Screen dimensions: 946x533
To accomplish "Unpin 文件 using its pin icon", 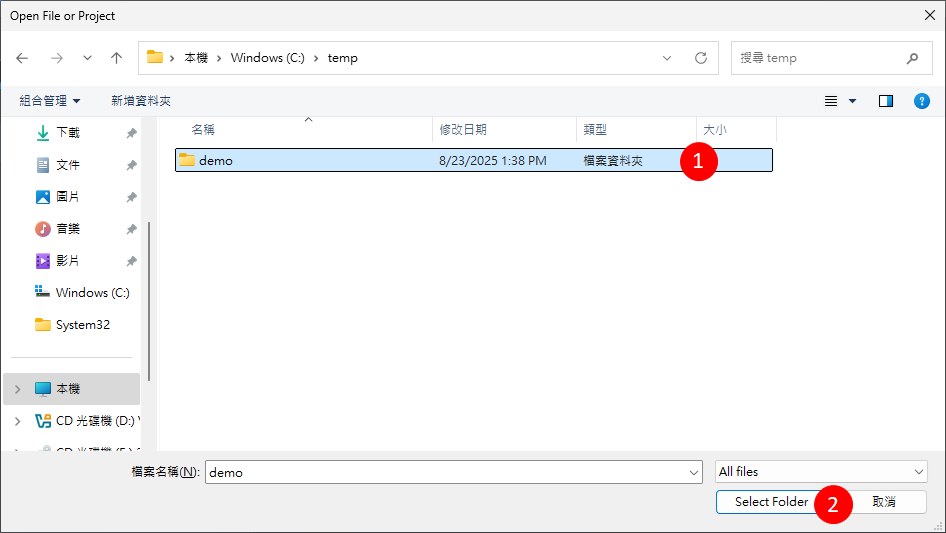I will pos(131,165).
